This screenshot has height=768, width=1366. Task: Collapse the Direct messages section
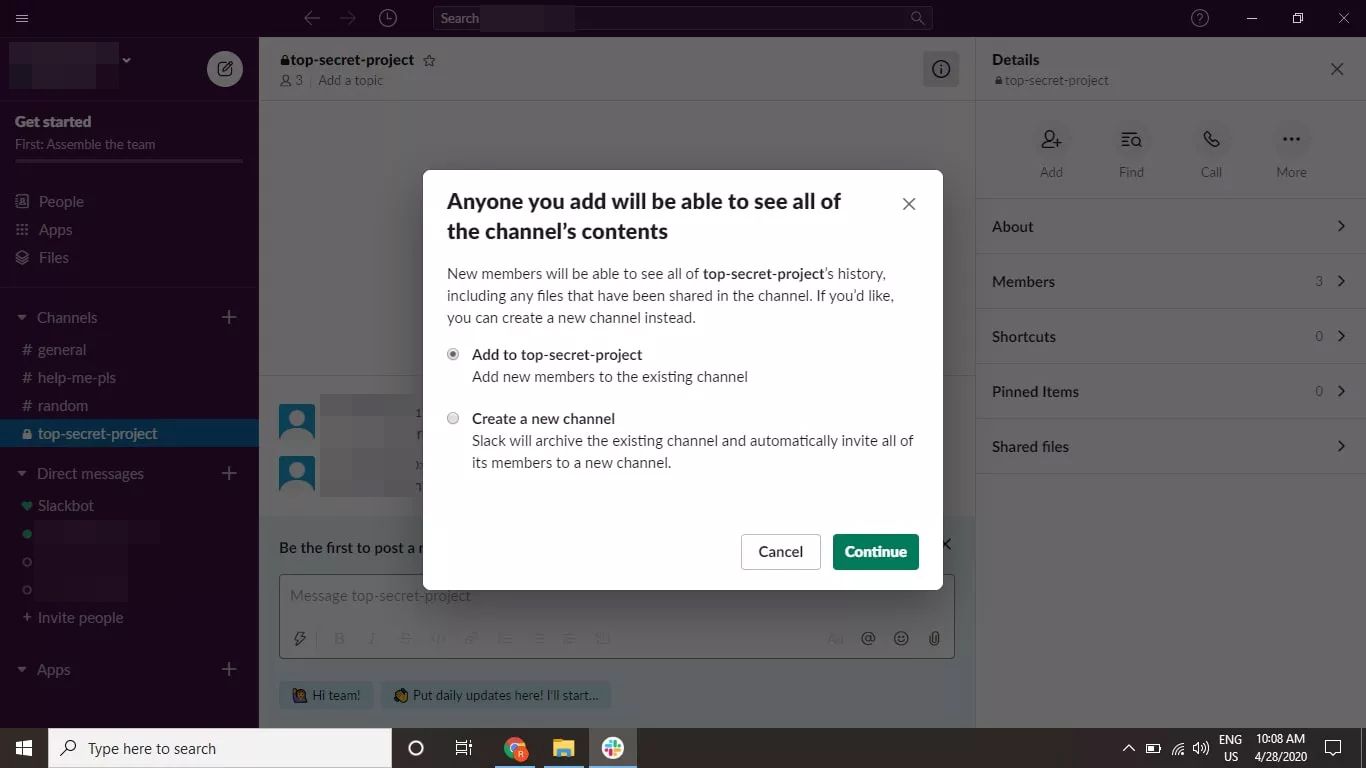(x=22, y=473)
